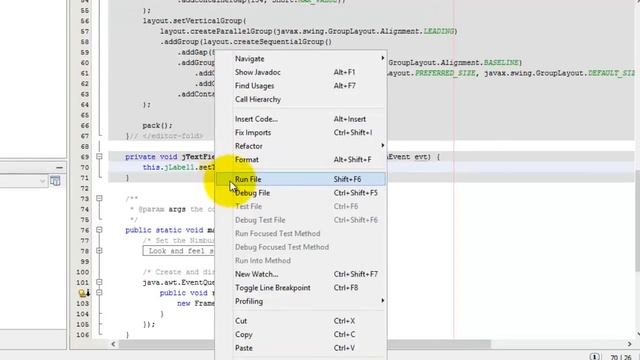Screen dimensions: 640x360
Task: Select Insert Code... entry
Action: 301,119
